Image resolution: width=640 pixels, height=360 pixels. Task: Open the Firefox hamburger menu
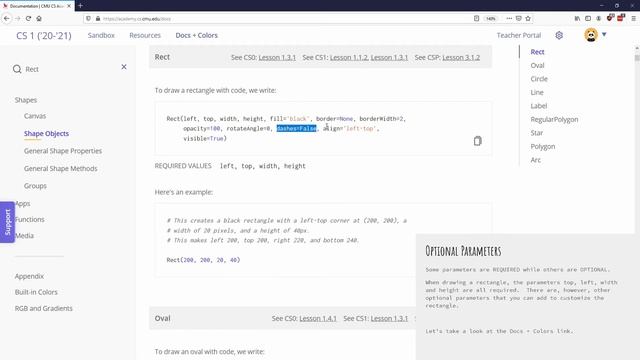click(633, 18)
